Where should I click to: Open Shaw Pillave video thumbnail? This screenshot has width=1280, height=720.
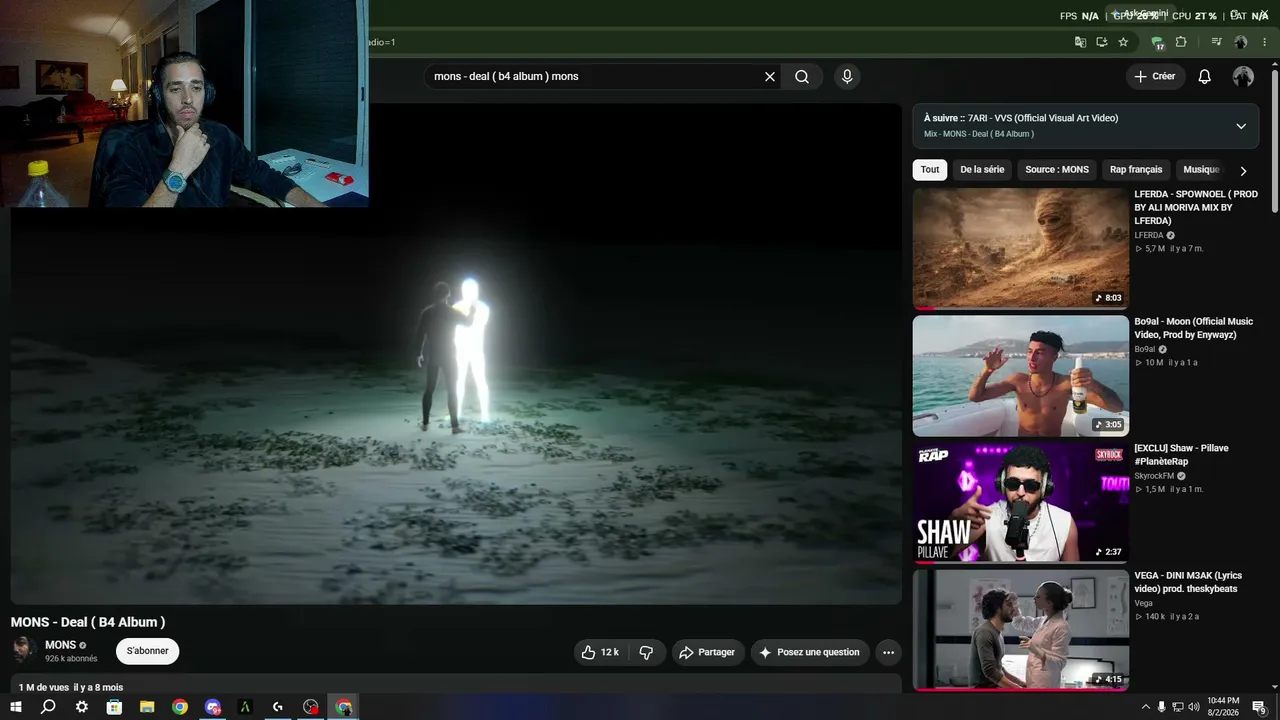(x=1021, y=503)
